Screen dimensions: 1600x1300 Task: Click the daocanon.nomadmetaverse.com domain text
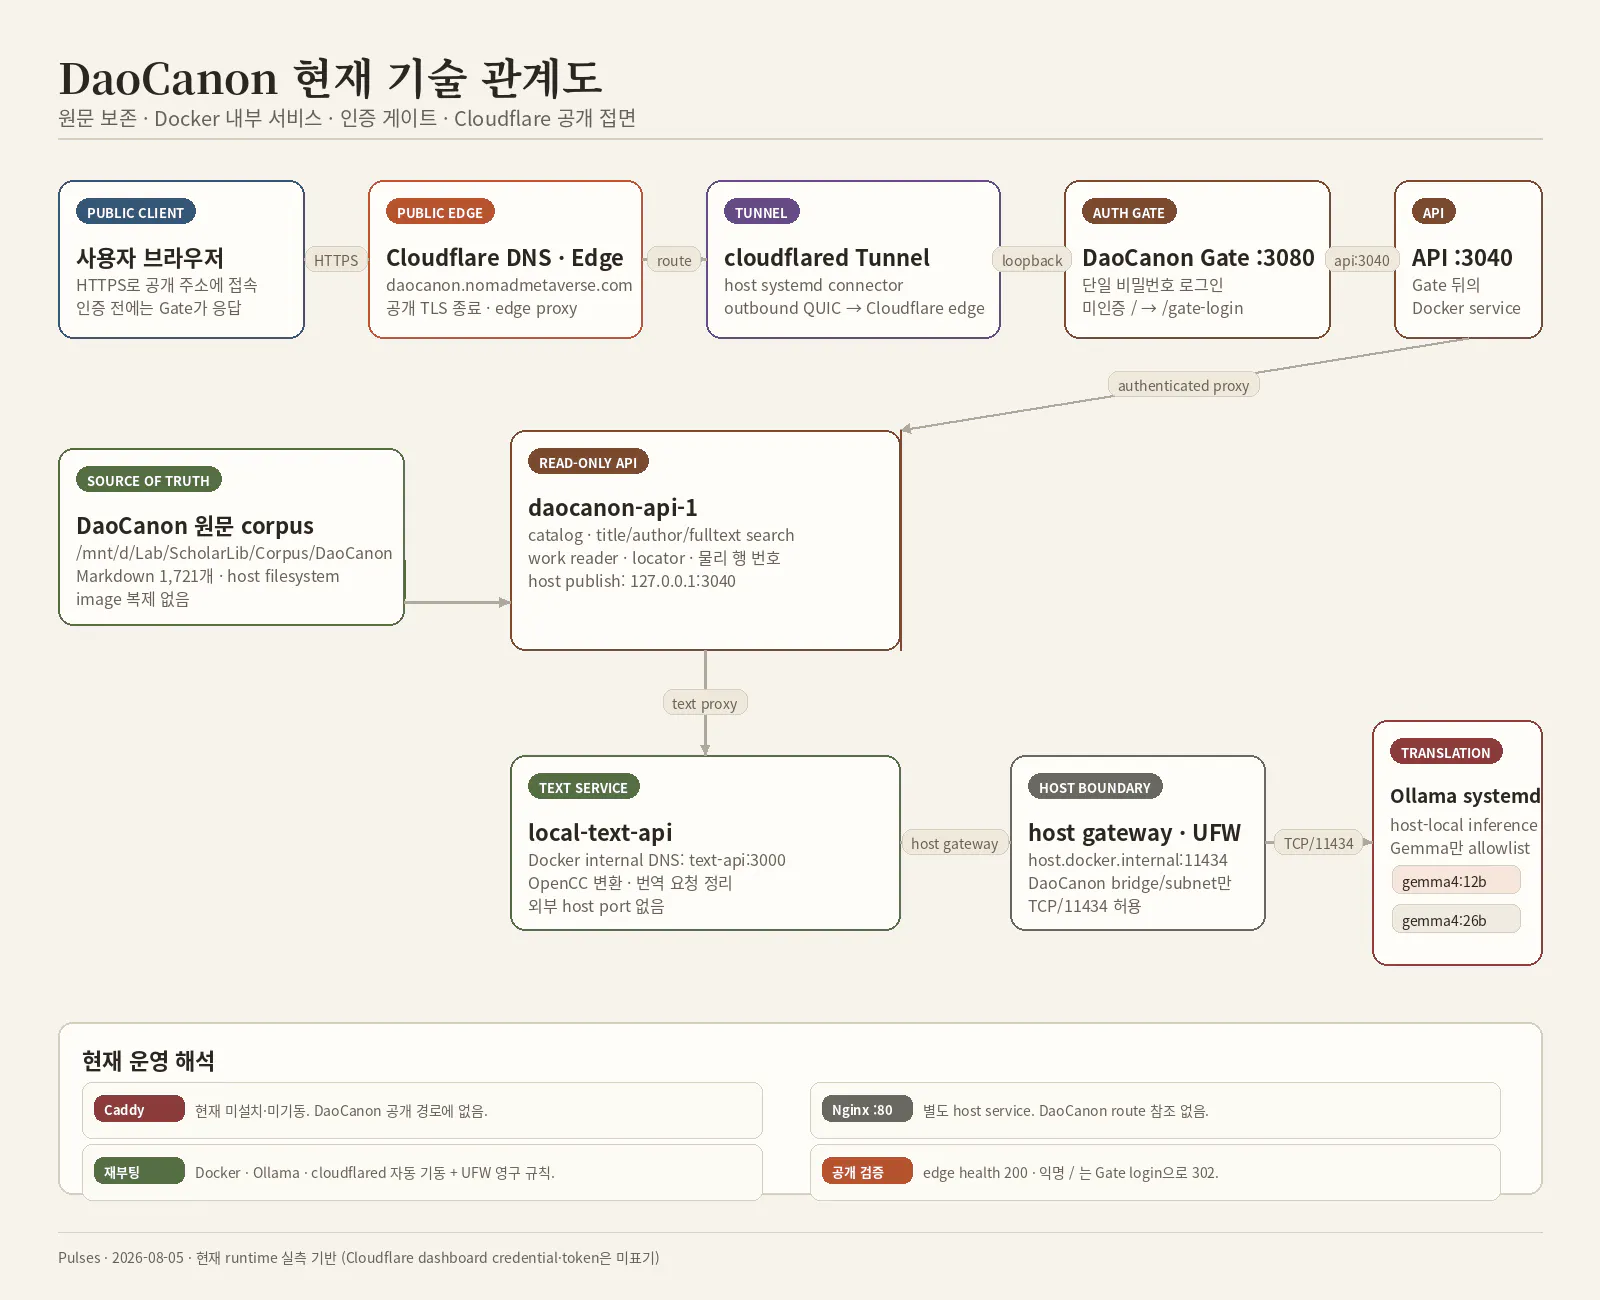click(509, 285)
